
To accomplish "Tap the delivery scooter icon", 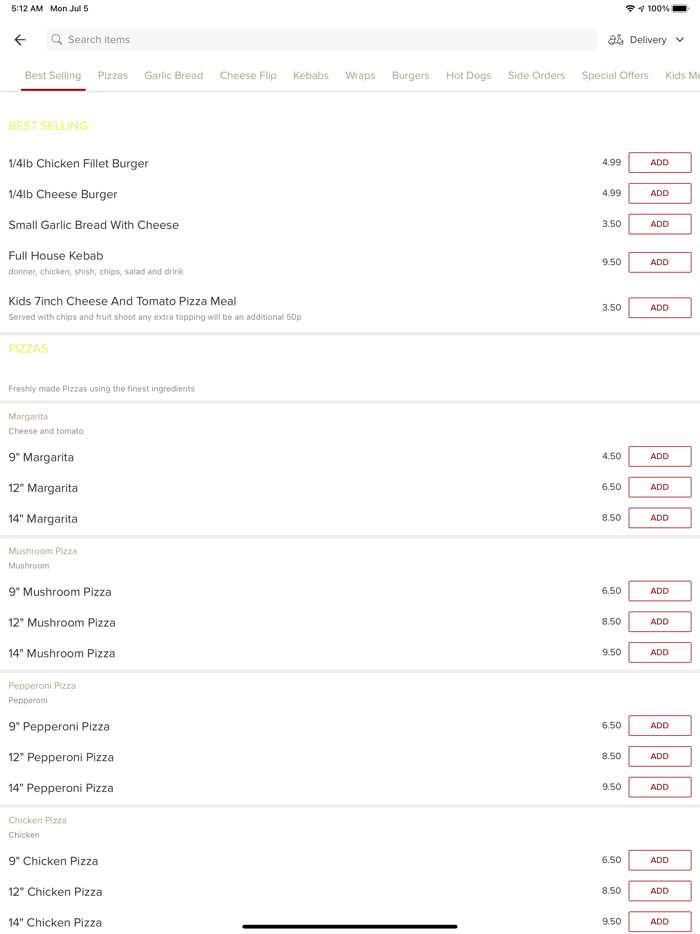I will pos(616,40).
